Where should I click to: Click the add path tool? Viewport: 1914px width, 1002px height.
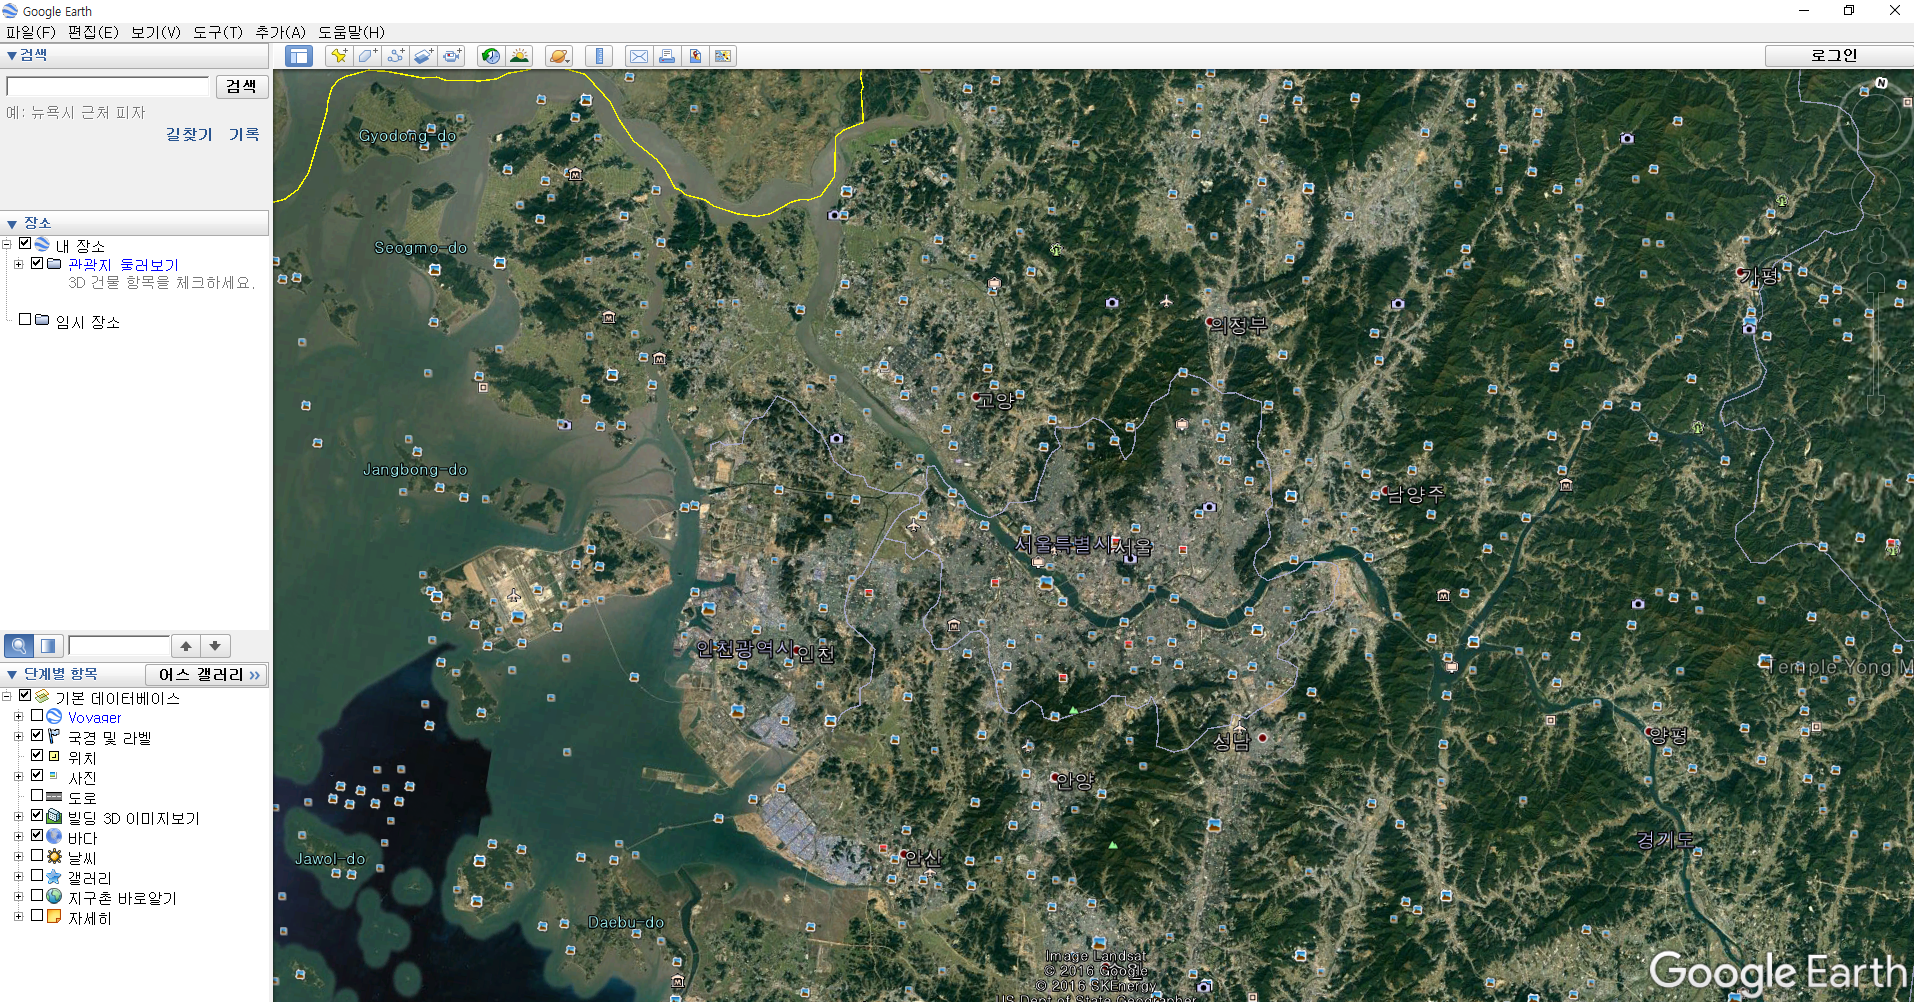(x=396, y=56)
